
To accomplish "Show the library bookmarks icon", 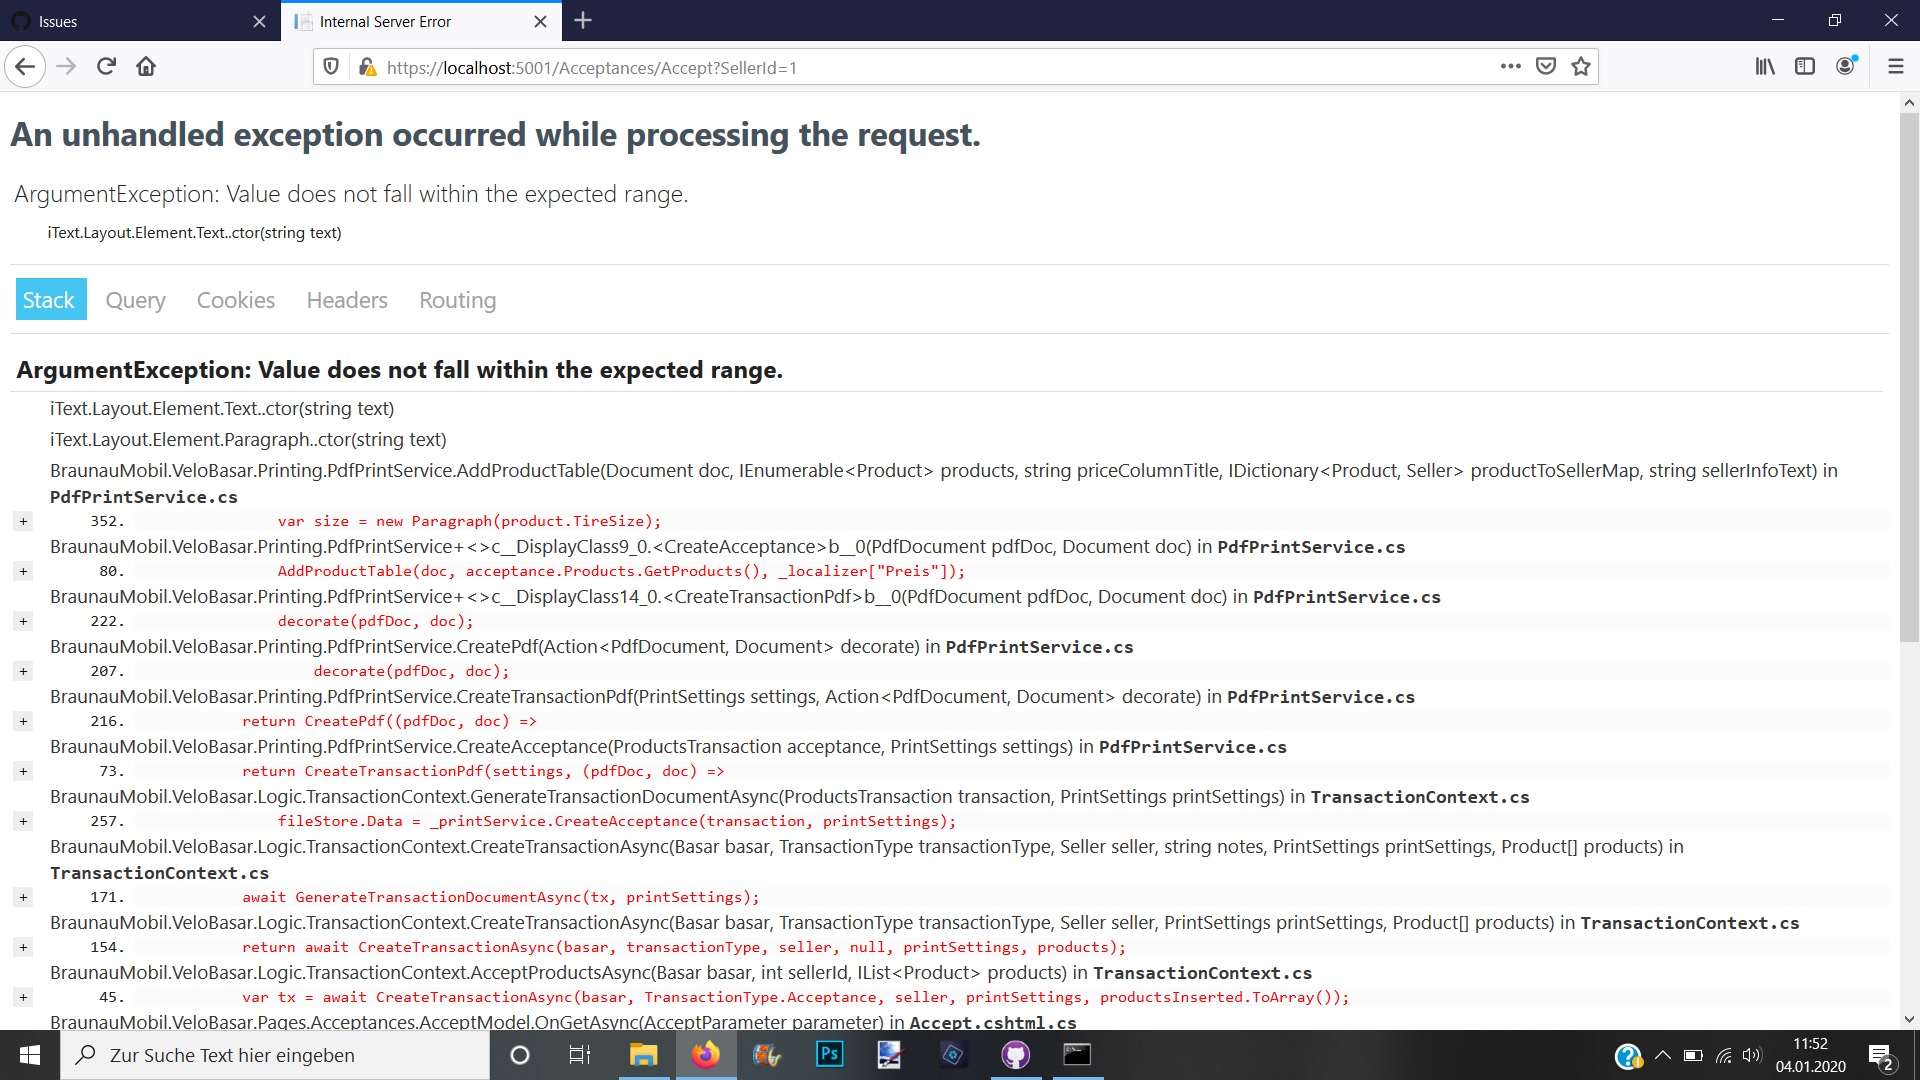I will click(x=1765, y=67).
